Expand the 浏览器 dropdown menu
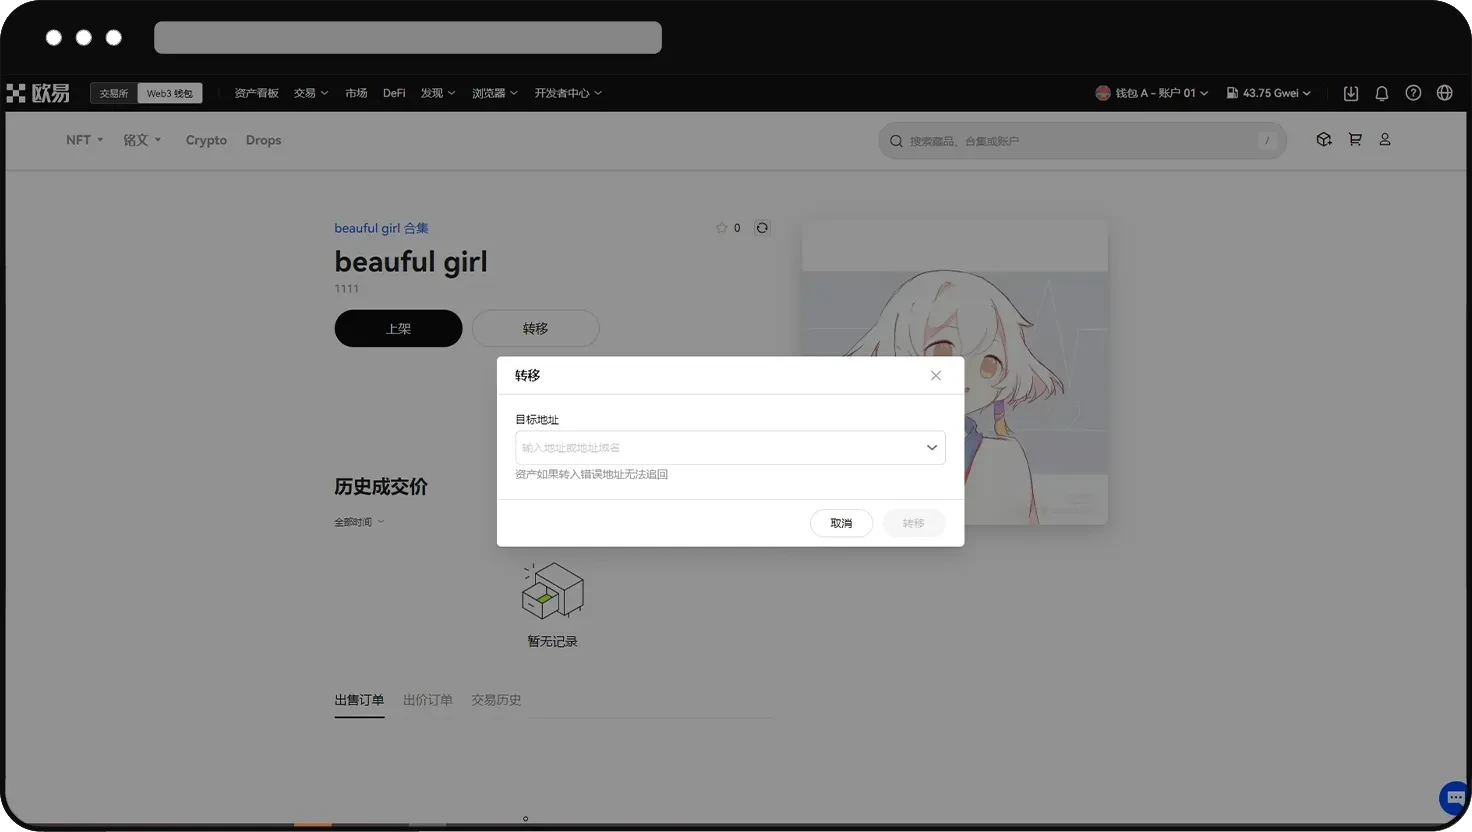Viewport: 1472px width, 832px height. pos(495,93)
